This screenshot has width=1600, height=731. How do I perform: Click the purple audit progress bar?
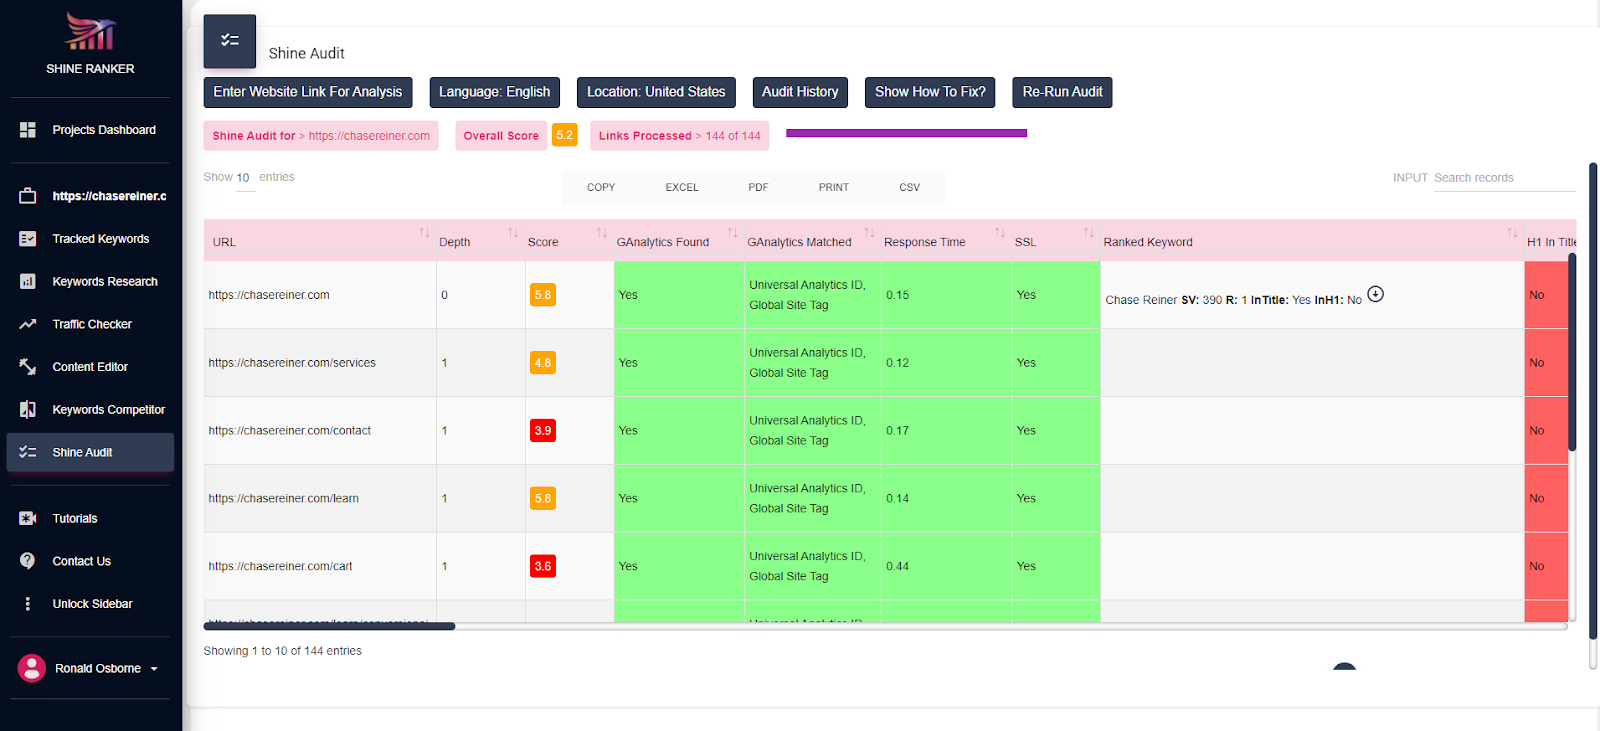click(x=906, y=133)
